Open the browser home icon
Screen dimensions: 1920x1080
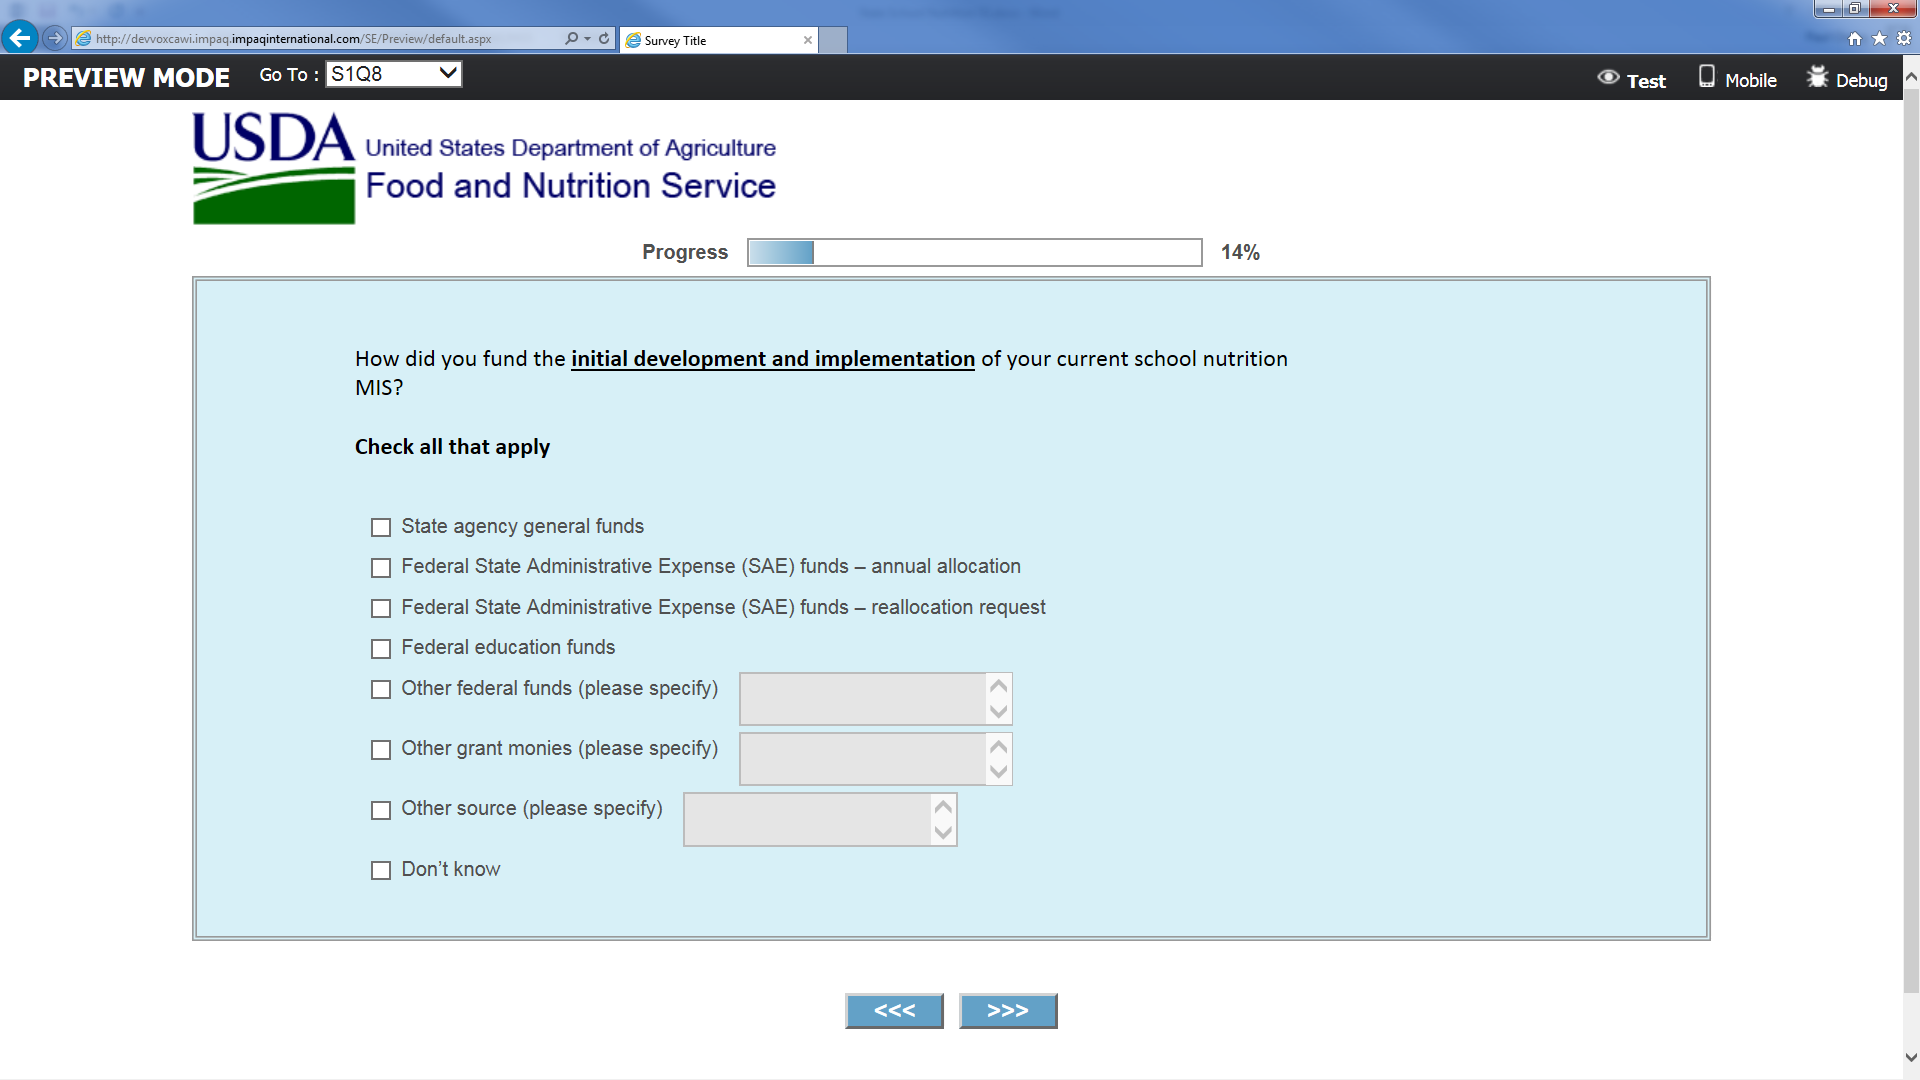point(1855,38)
